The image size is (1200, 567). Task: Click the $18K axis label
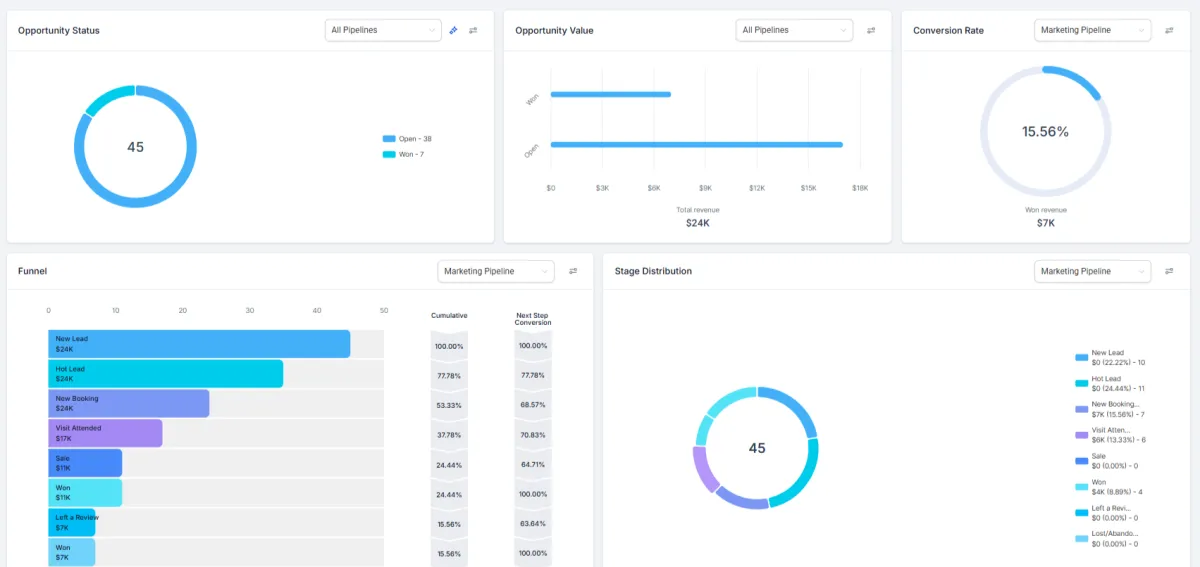tap(860, 188)
